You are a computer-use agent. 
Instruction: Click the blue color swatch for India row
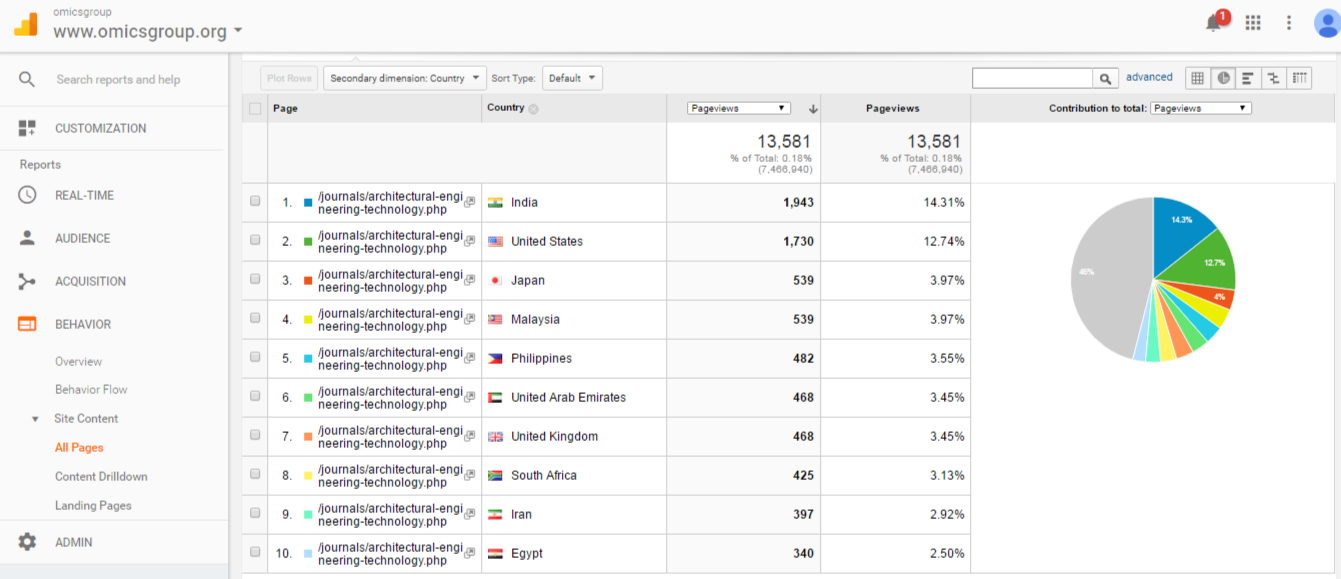coord(308,202)
